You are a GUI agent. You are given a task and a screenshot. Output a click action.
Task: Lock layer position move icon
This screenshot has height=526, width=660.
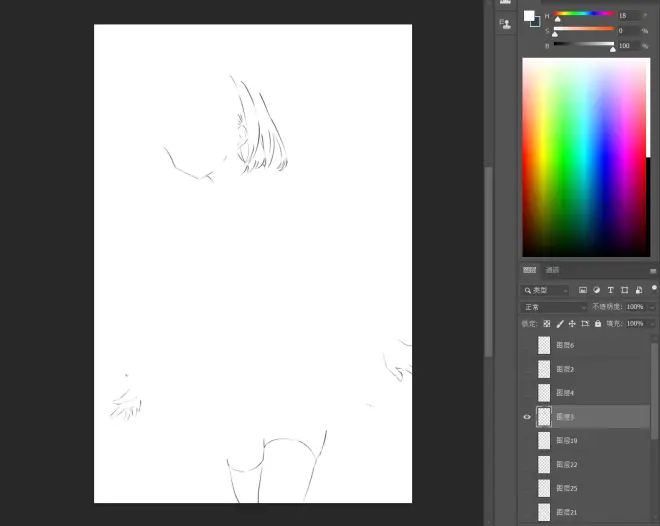coord(572,324)
